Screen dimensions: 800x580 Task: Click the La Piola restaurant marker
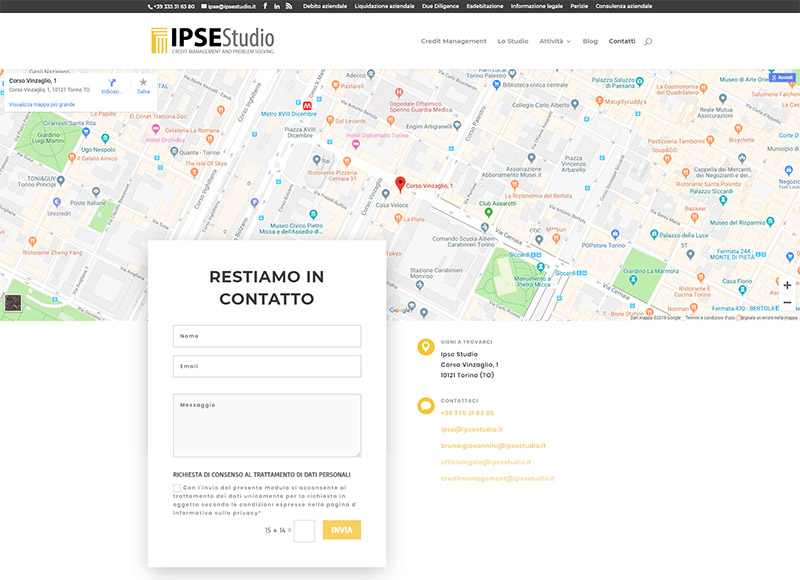(398, 218)
